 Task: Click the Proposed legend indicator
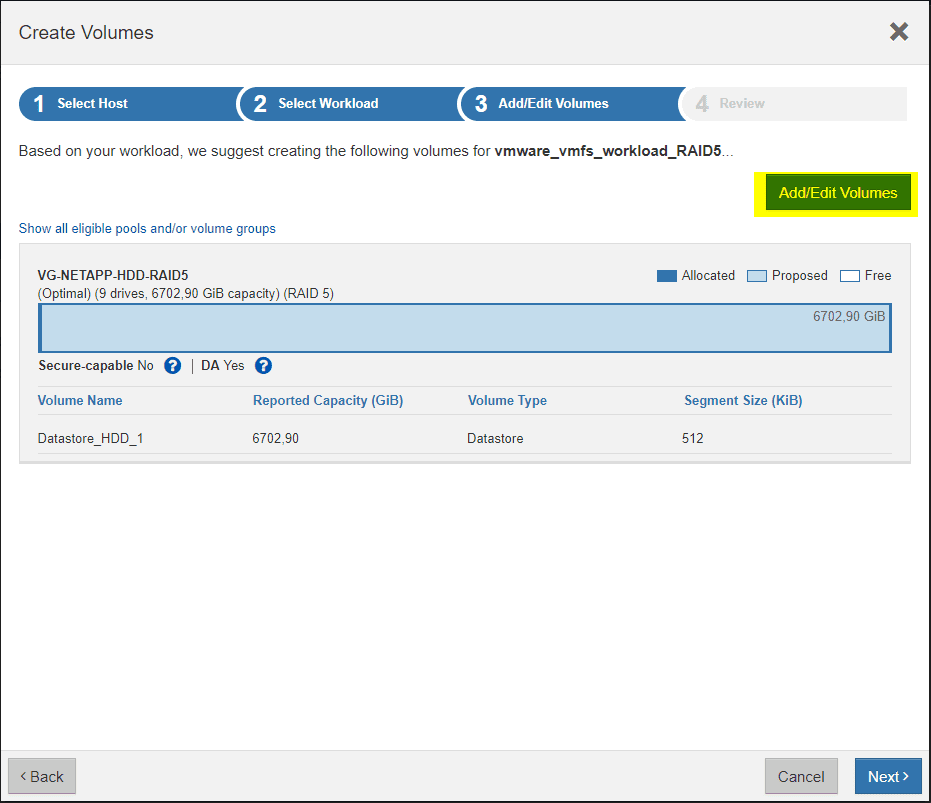coord(756,275)
